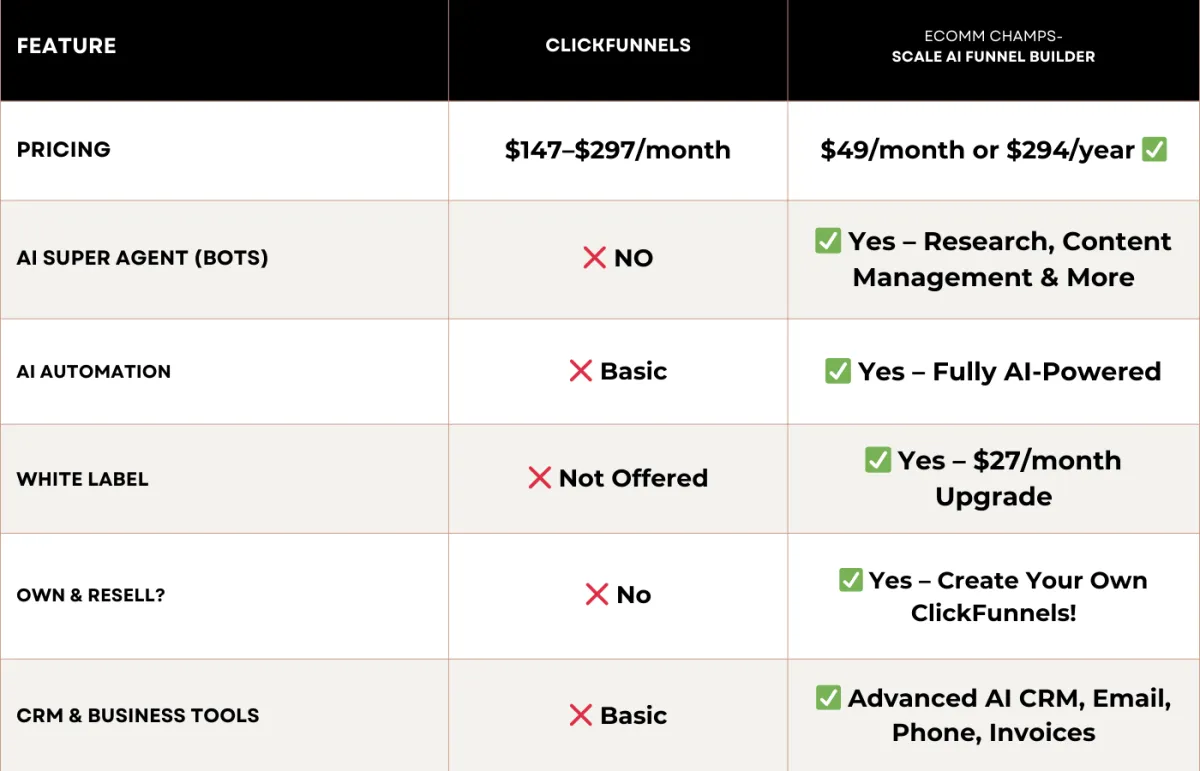The width and height of the screenshot is (1200, 771).
Task: Click the green checkmark beside $294/year pricing
Action: (1155, 150)
